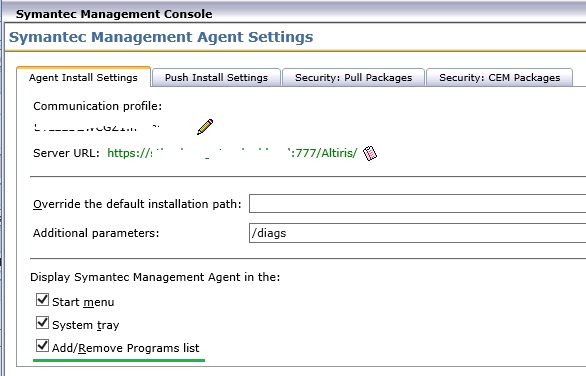Click the Symantec Management Console title

pyautogui.click(x=114, y=14)
